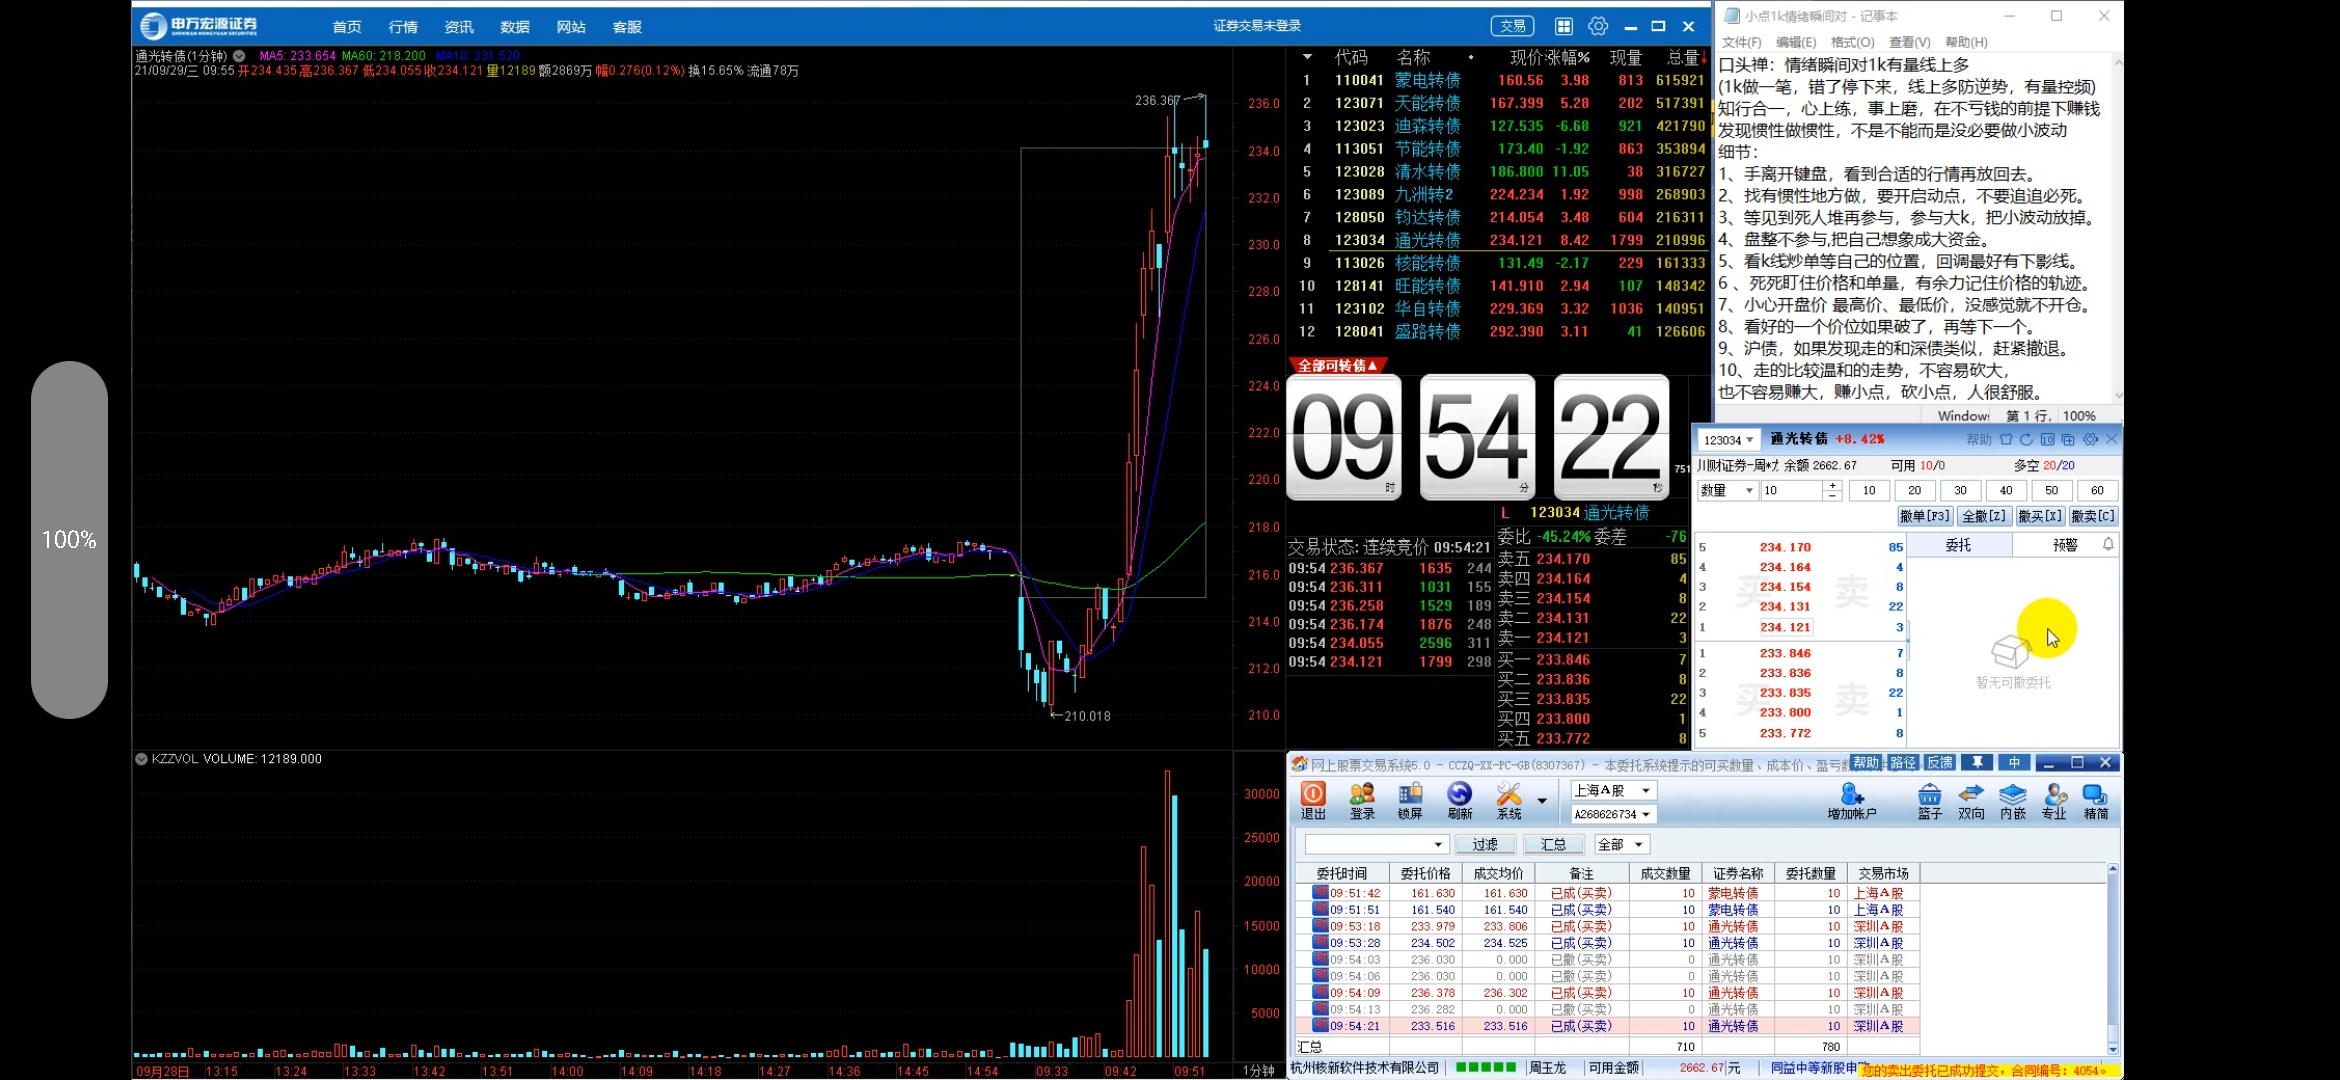The image size is (2340, 1080).
Task: Click the 全撤[Z] button
Action: coord(1984,516)
